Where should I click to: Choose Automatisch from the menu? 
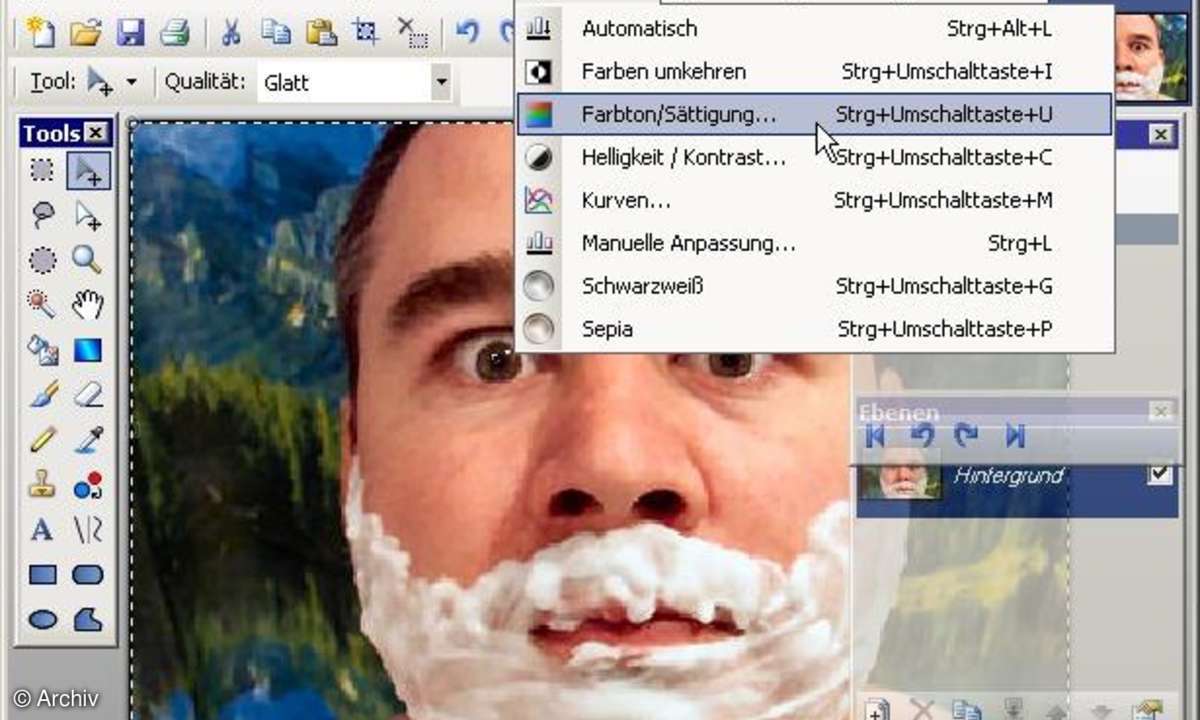(x=814, y=28)
